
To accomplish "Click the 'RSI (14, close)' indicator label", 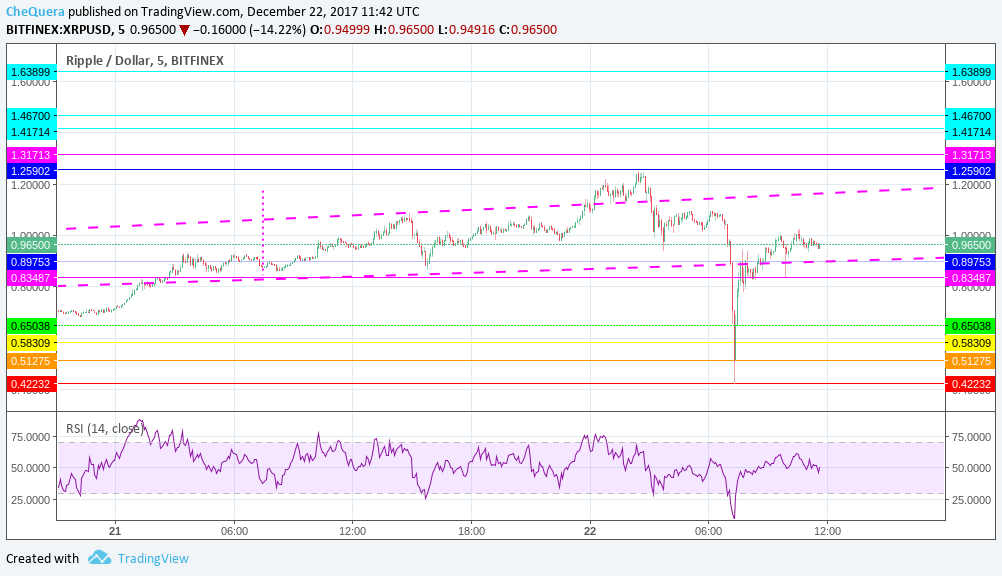I will 105,428.
